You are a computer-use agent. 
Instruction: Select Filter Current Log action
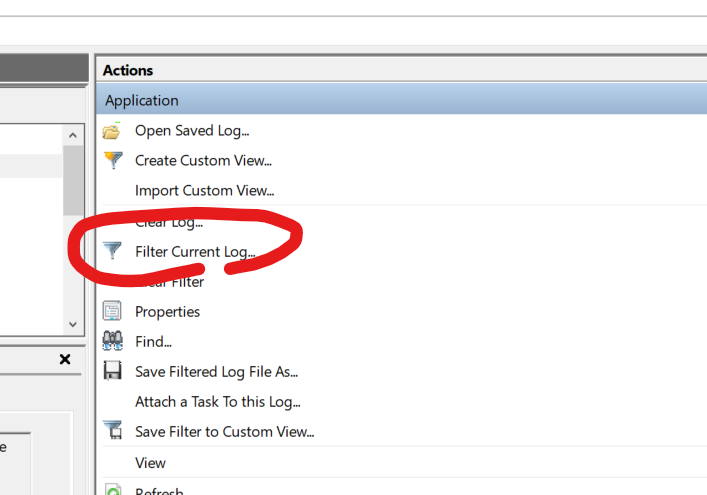(x=195, y=252)
